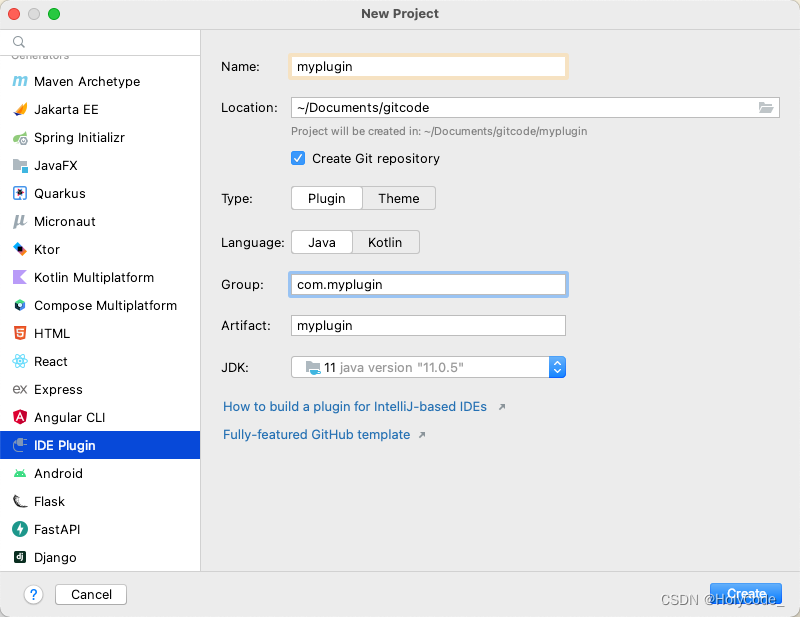The width and height of the screenshot is (800, 617).
Task: Open help via question mark button
Action: click(x=33, y=595)
